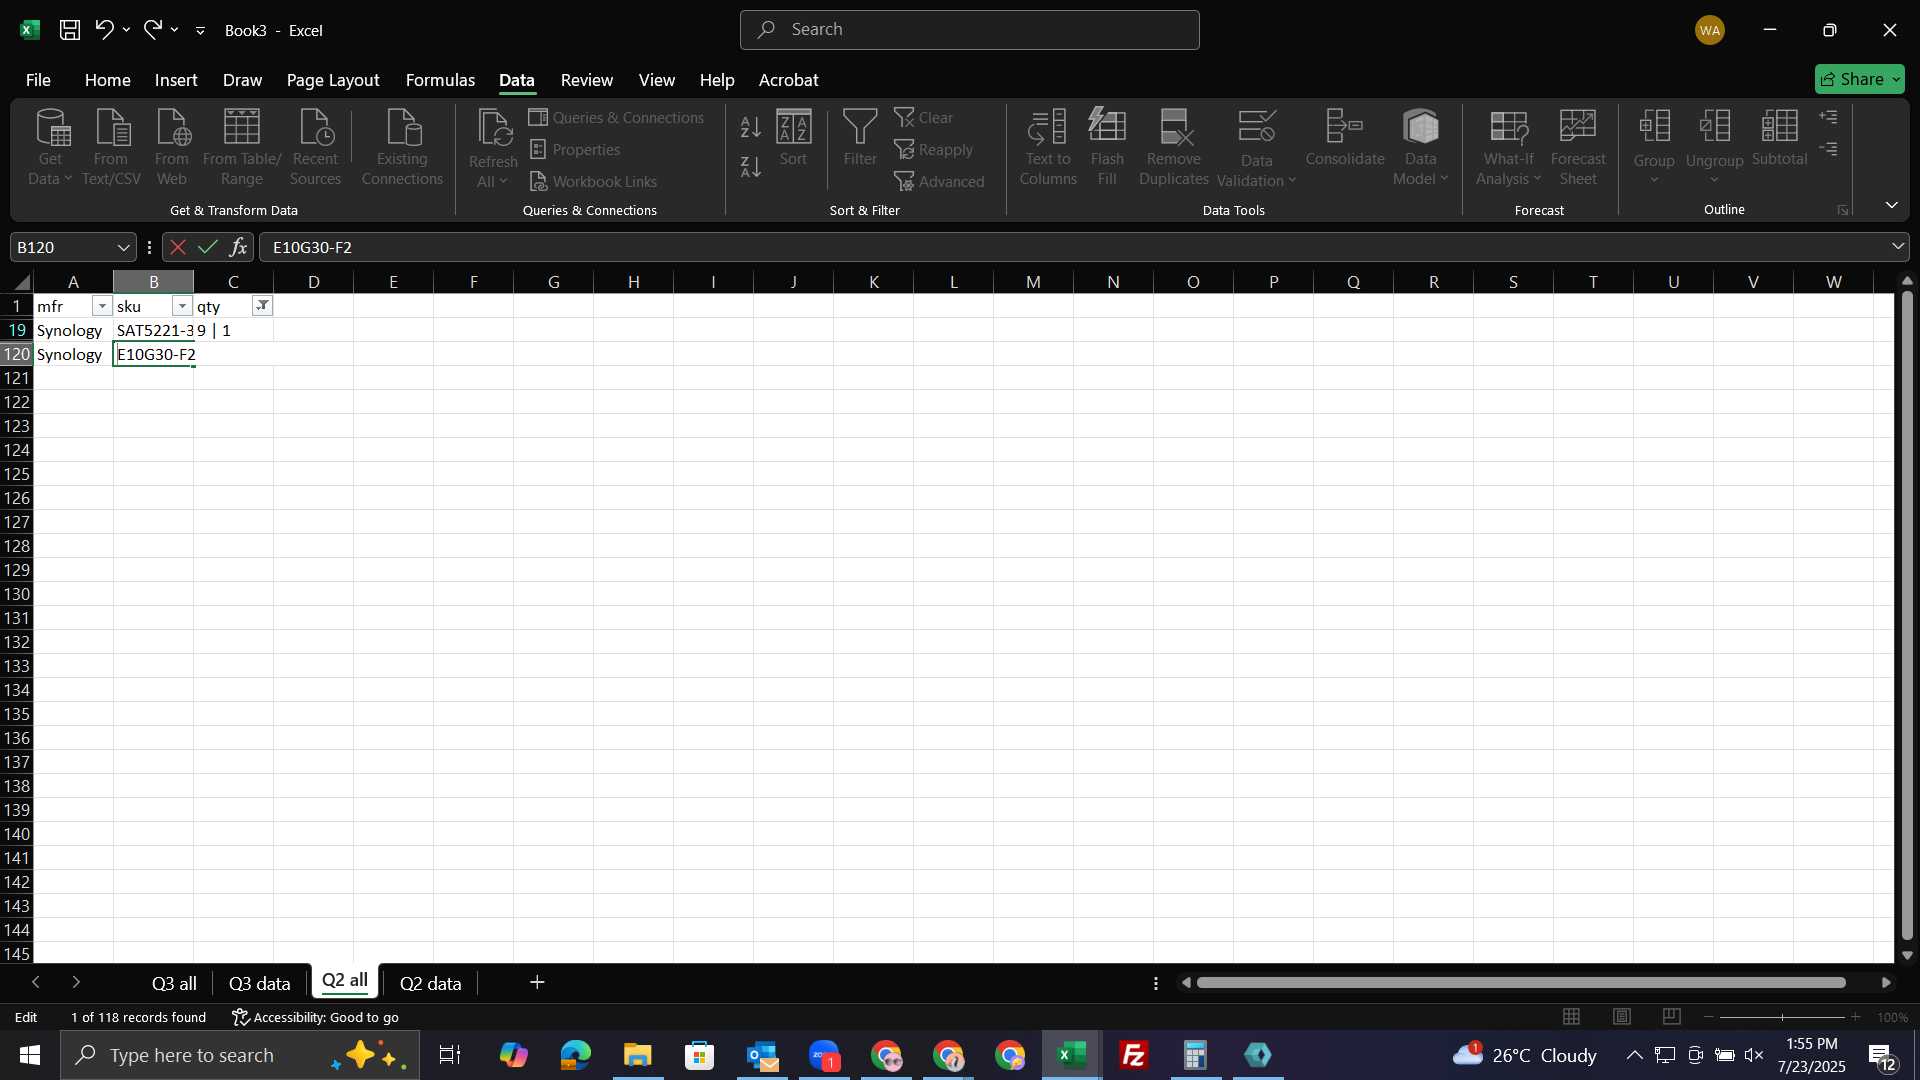
Task: Click Ungroup in Outline
Action: pos(1714,147)
